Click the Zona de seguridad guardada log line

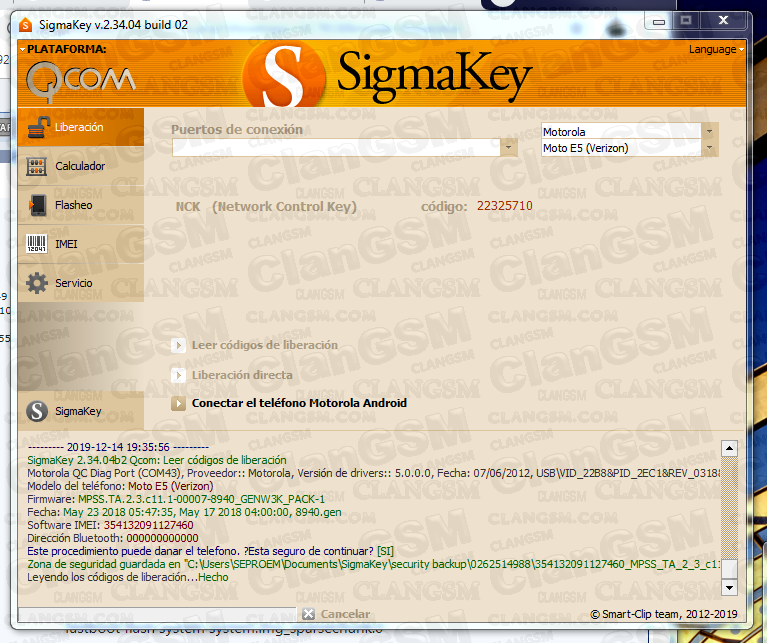pos(373,564)
